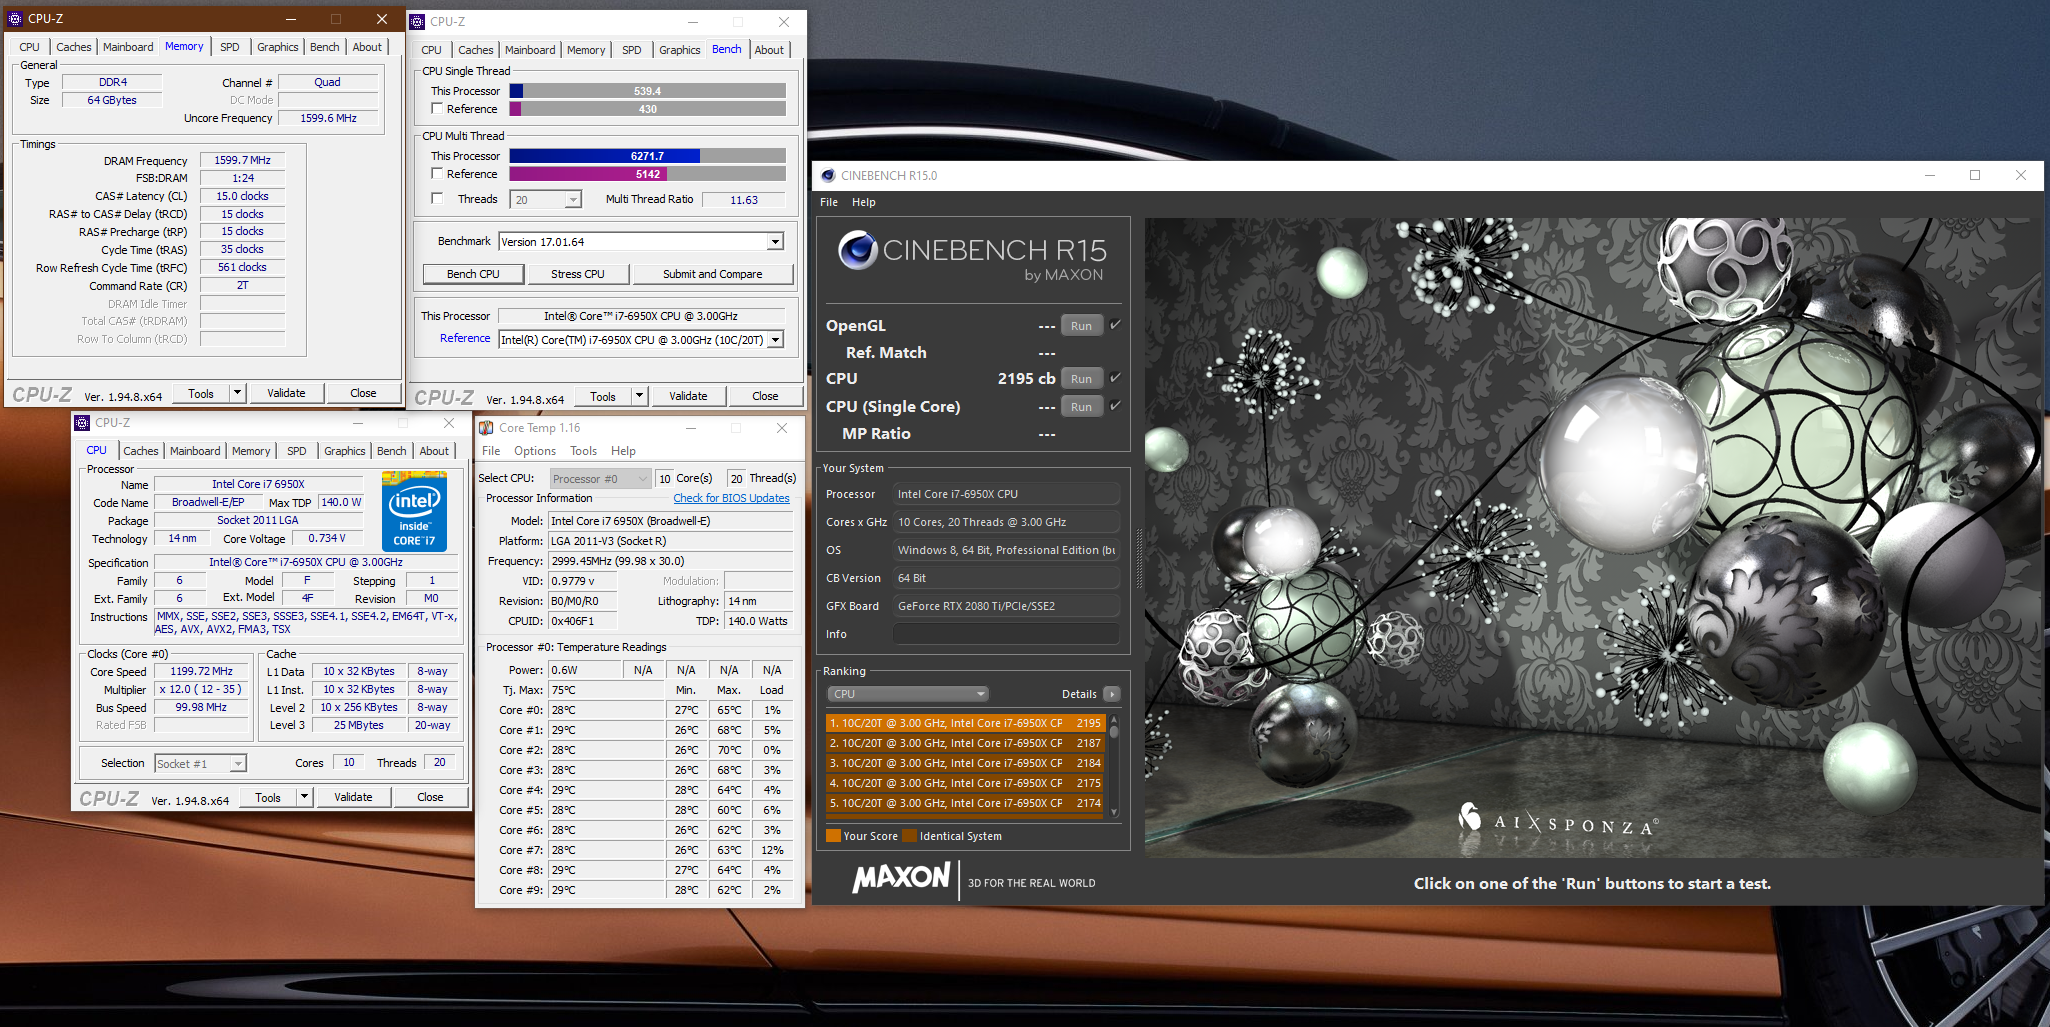The height and width of the screenshot is (1027, 2050).
Task: Click the Intel Inside Core i7 logo
Action: point(414,512)
